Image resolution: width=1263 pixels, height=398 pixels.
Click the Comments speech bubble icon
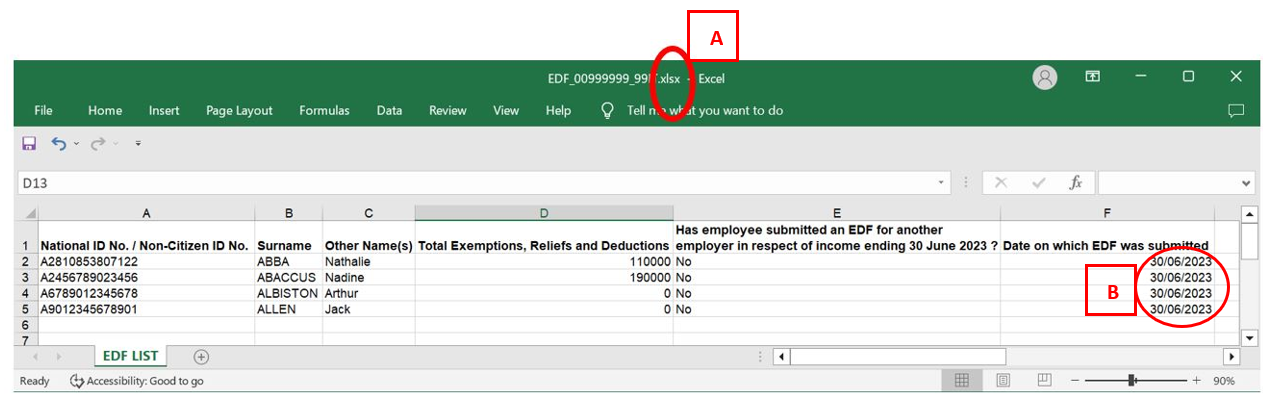(x=1236, y=111)
